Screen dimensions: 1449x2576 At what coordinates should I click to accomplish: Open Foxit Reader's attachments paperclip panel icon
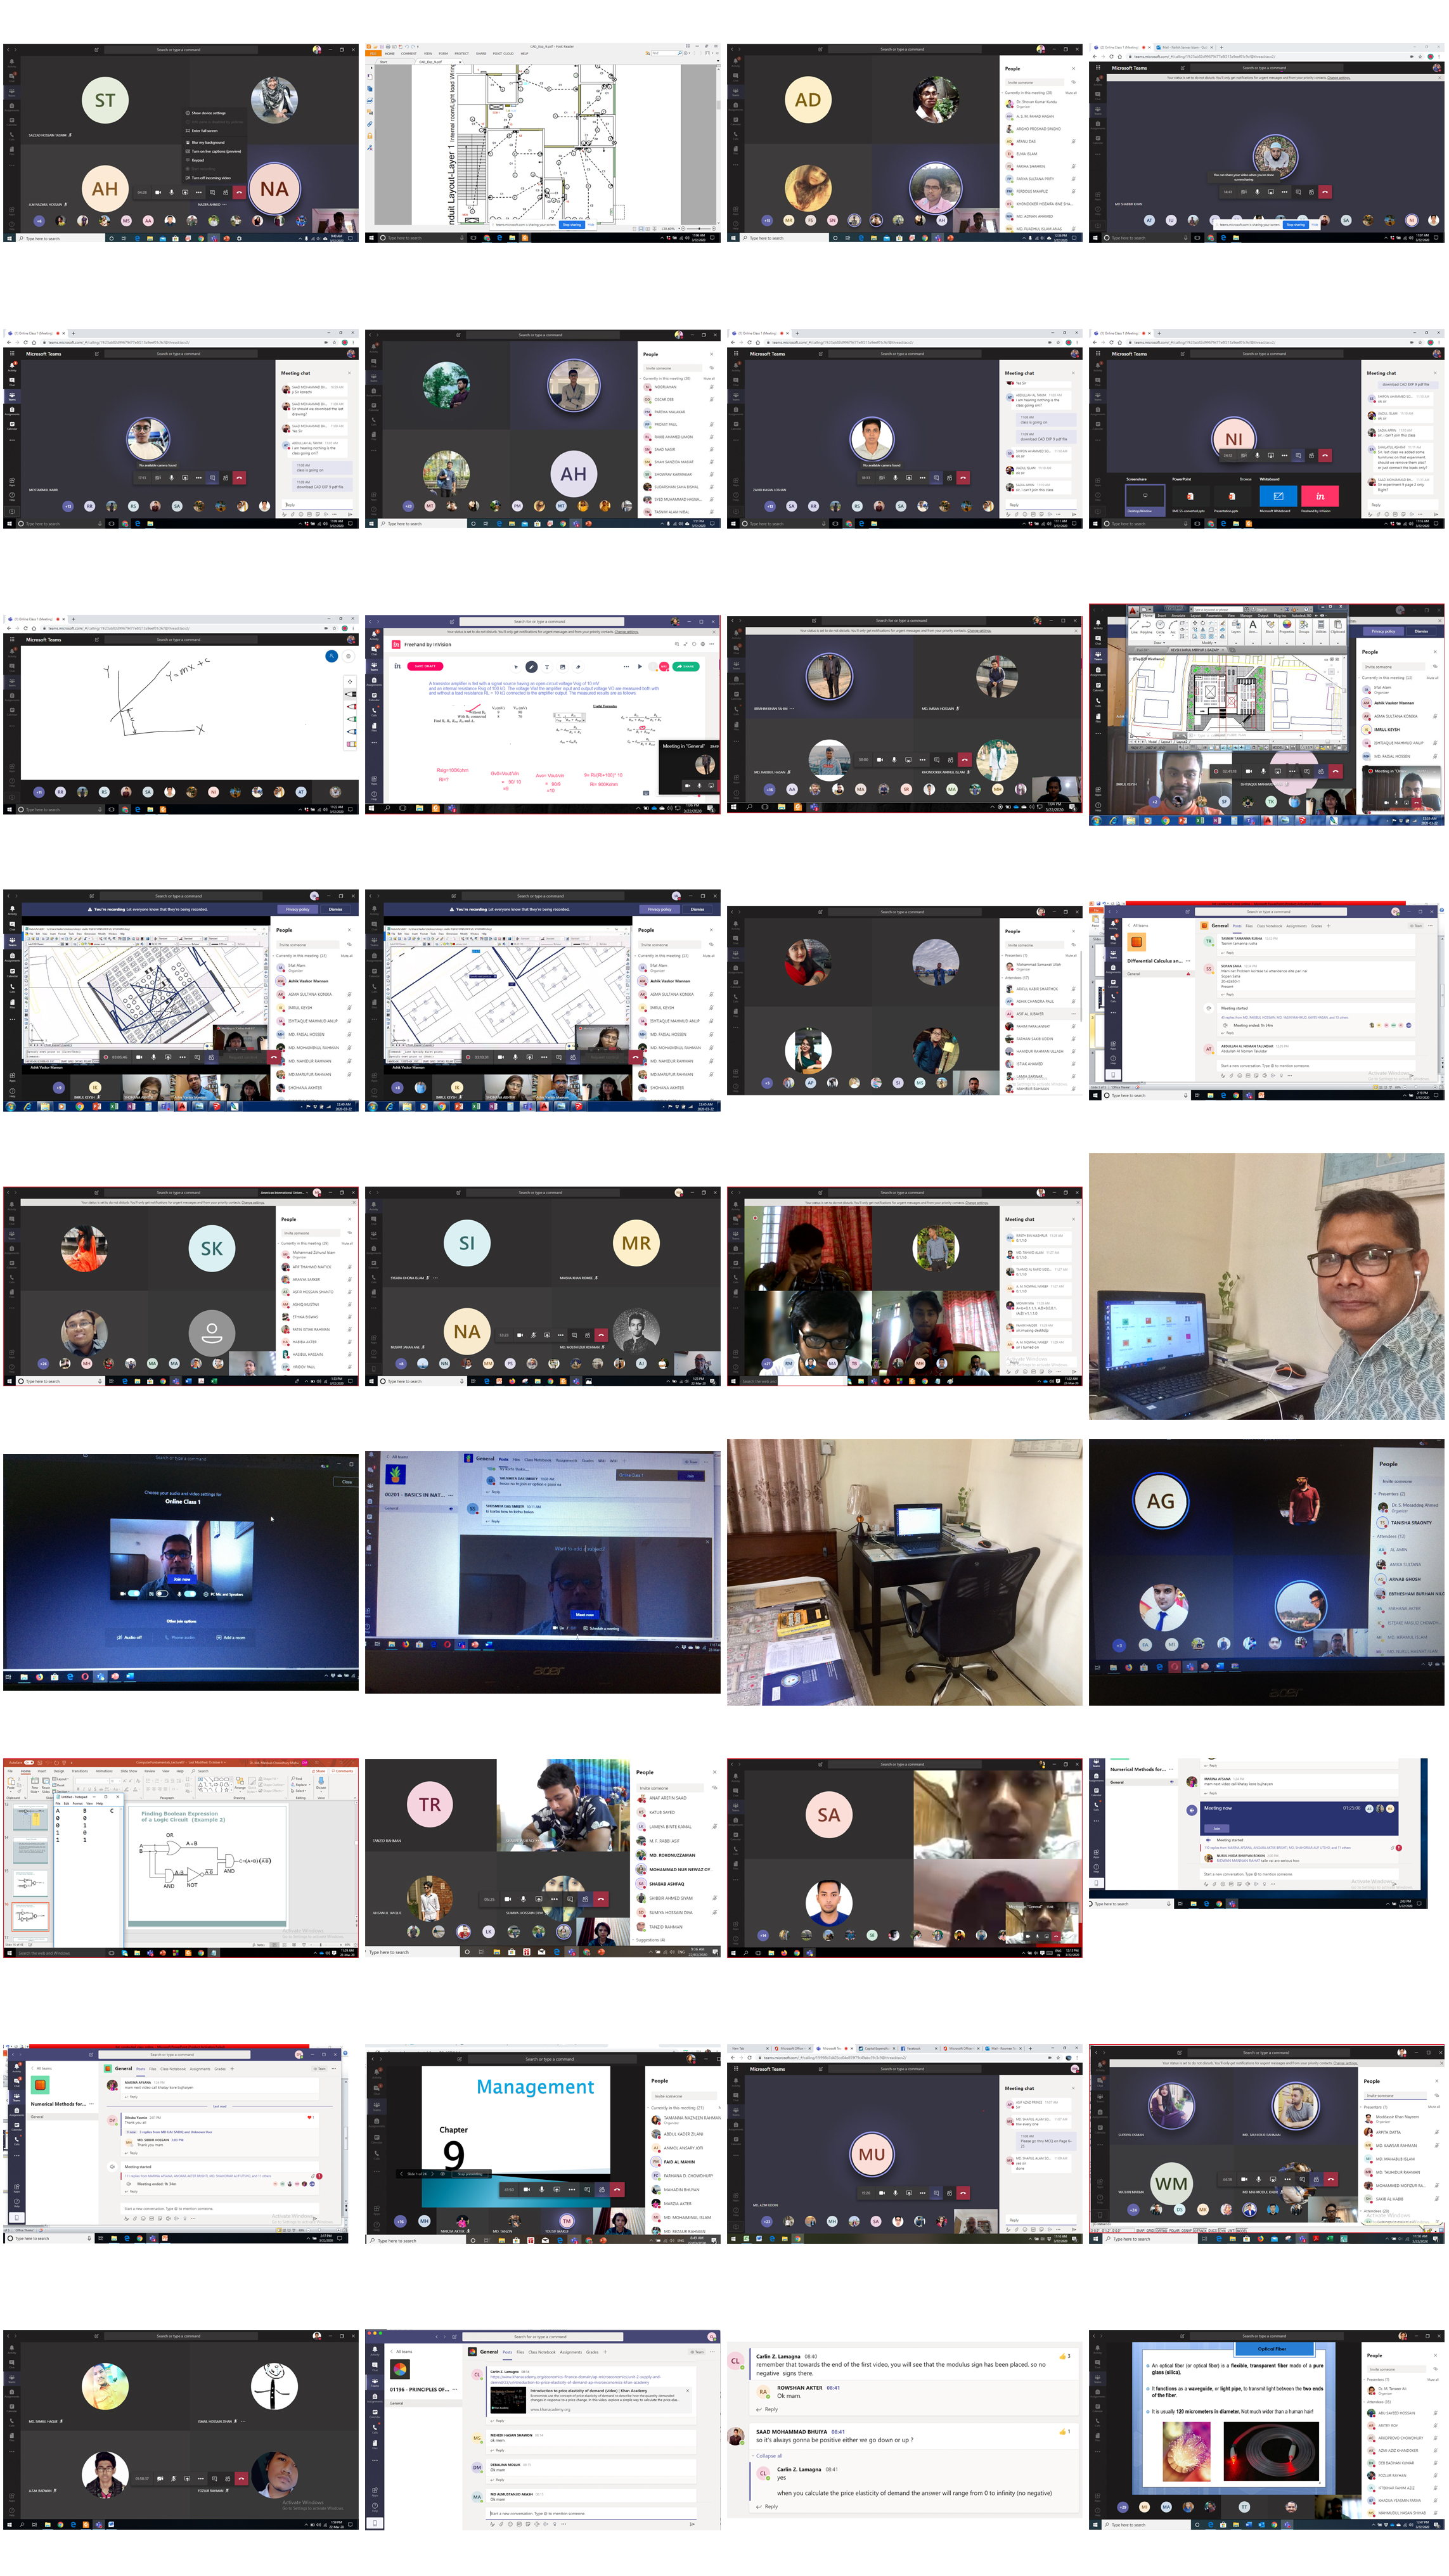pos(370,125)
